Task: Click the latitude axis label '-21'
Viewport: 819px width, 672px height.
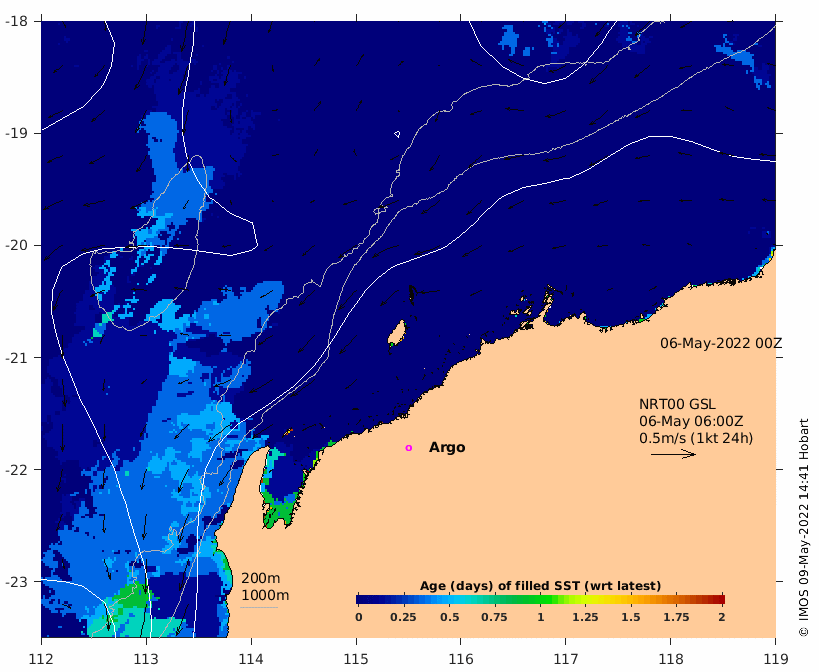Action: pyautogui.click(x=16, y=357)
